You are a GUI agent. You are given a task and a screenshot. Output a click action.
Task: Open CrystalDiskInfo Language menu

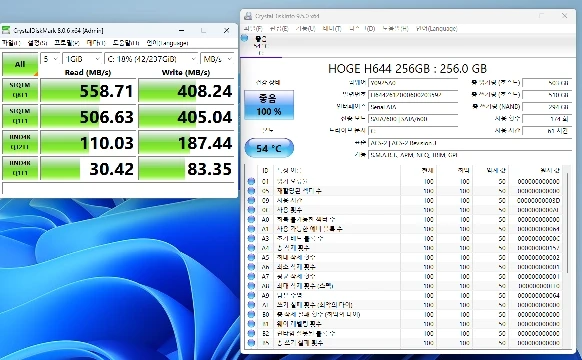pyautogui.click(x=436, y=29)
